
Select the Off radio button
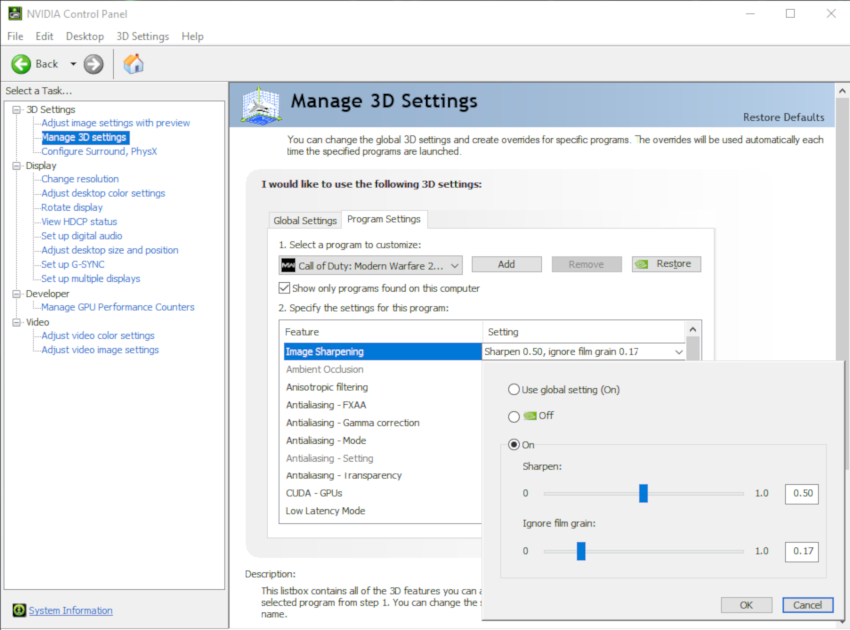[x=514, y=416]
